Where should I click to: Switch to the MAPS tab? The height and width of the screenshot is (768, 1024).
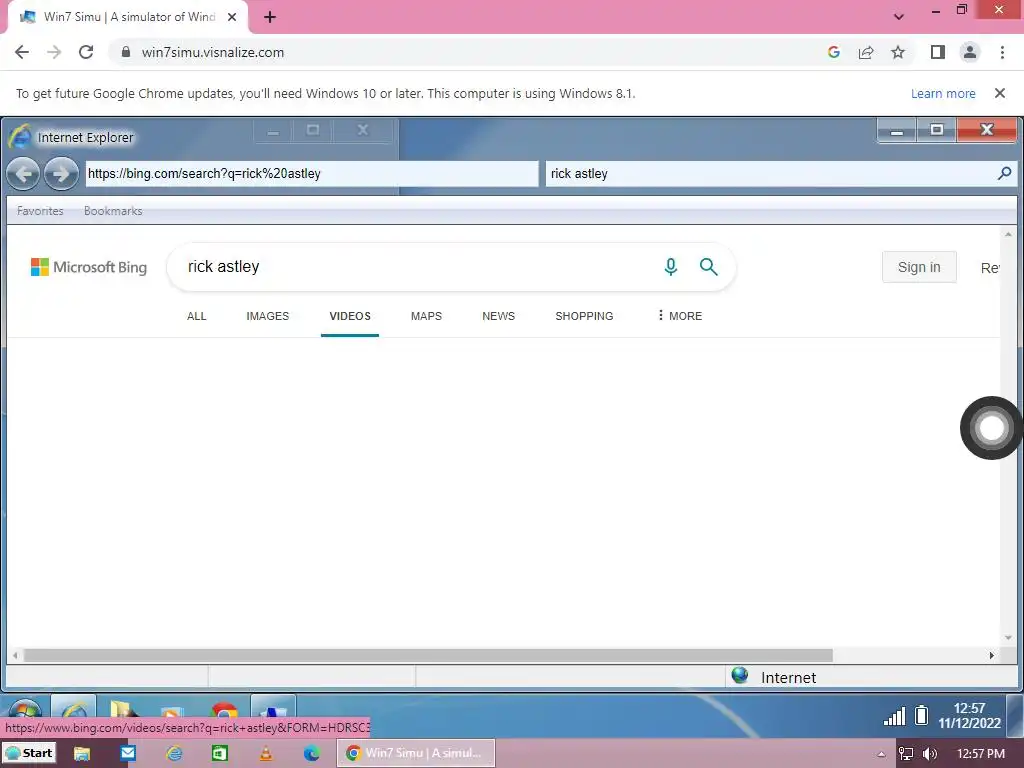426,316
